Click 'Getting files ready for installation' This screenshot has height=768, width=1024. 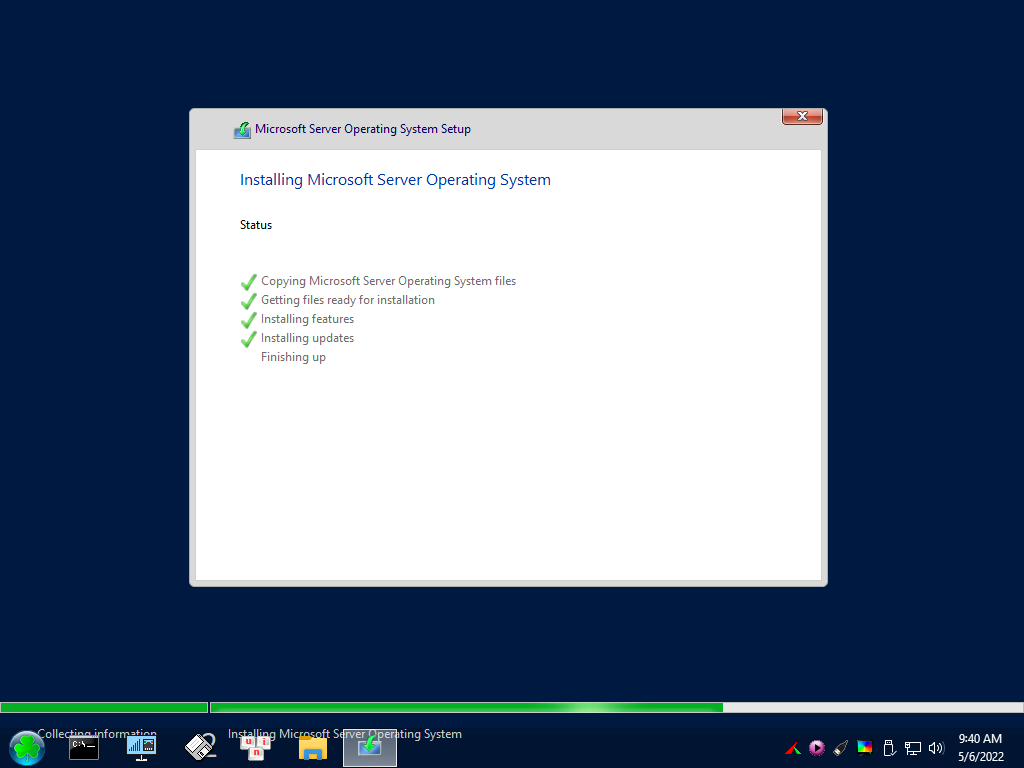(347, 300)
